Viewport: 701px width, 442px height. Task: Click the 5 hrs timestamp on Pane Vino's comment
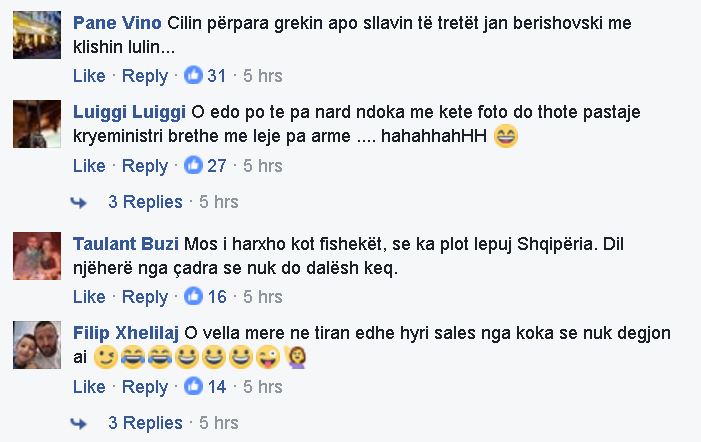pyautogui.click(x=263, y=75)
